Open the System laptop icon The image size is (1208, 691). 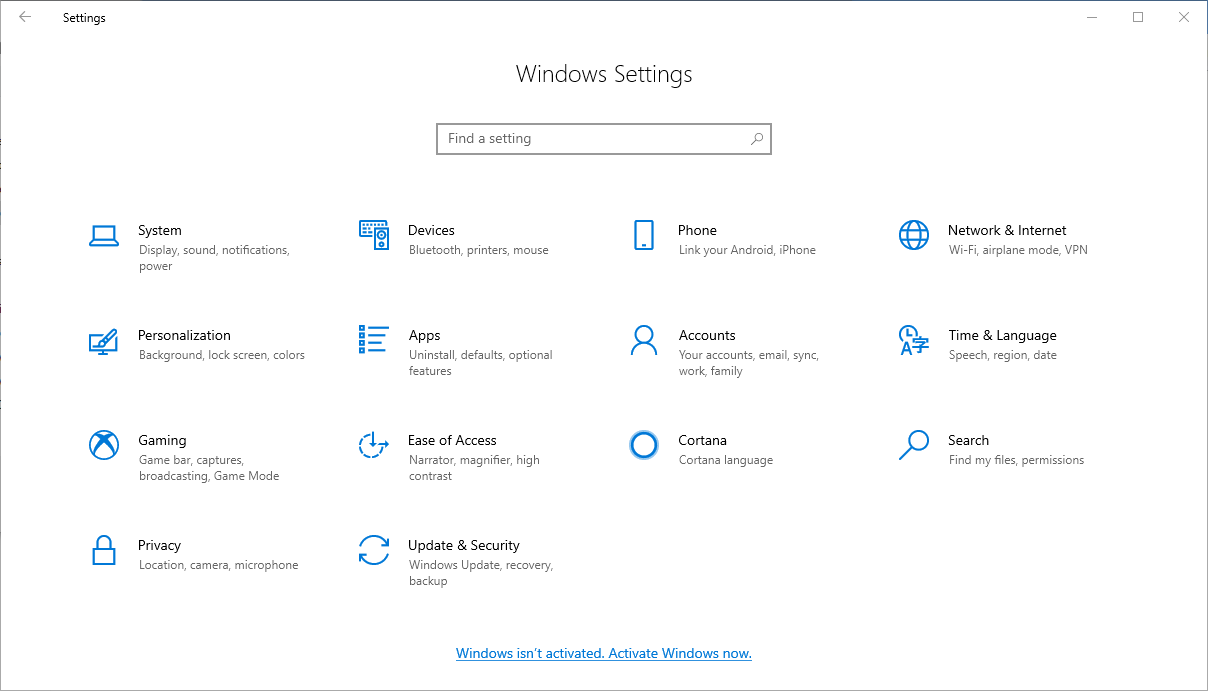(104, 236)
